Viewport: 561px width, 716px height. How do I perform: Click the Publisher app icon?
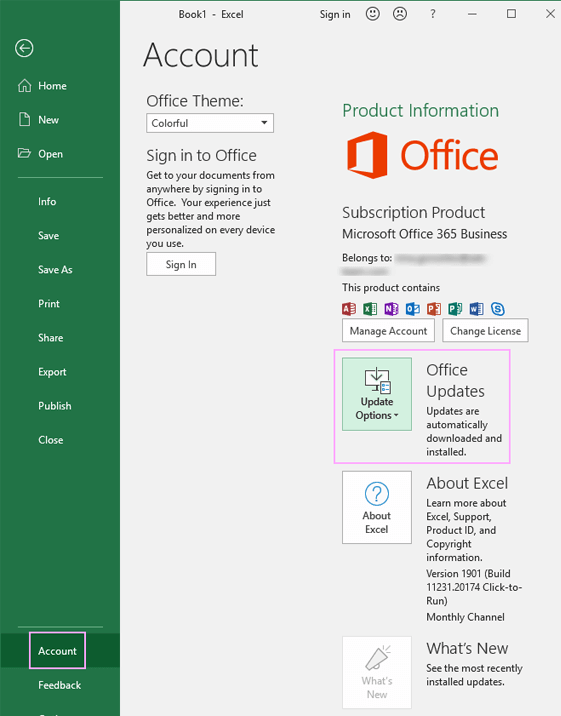[x=455, y=309]
